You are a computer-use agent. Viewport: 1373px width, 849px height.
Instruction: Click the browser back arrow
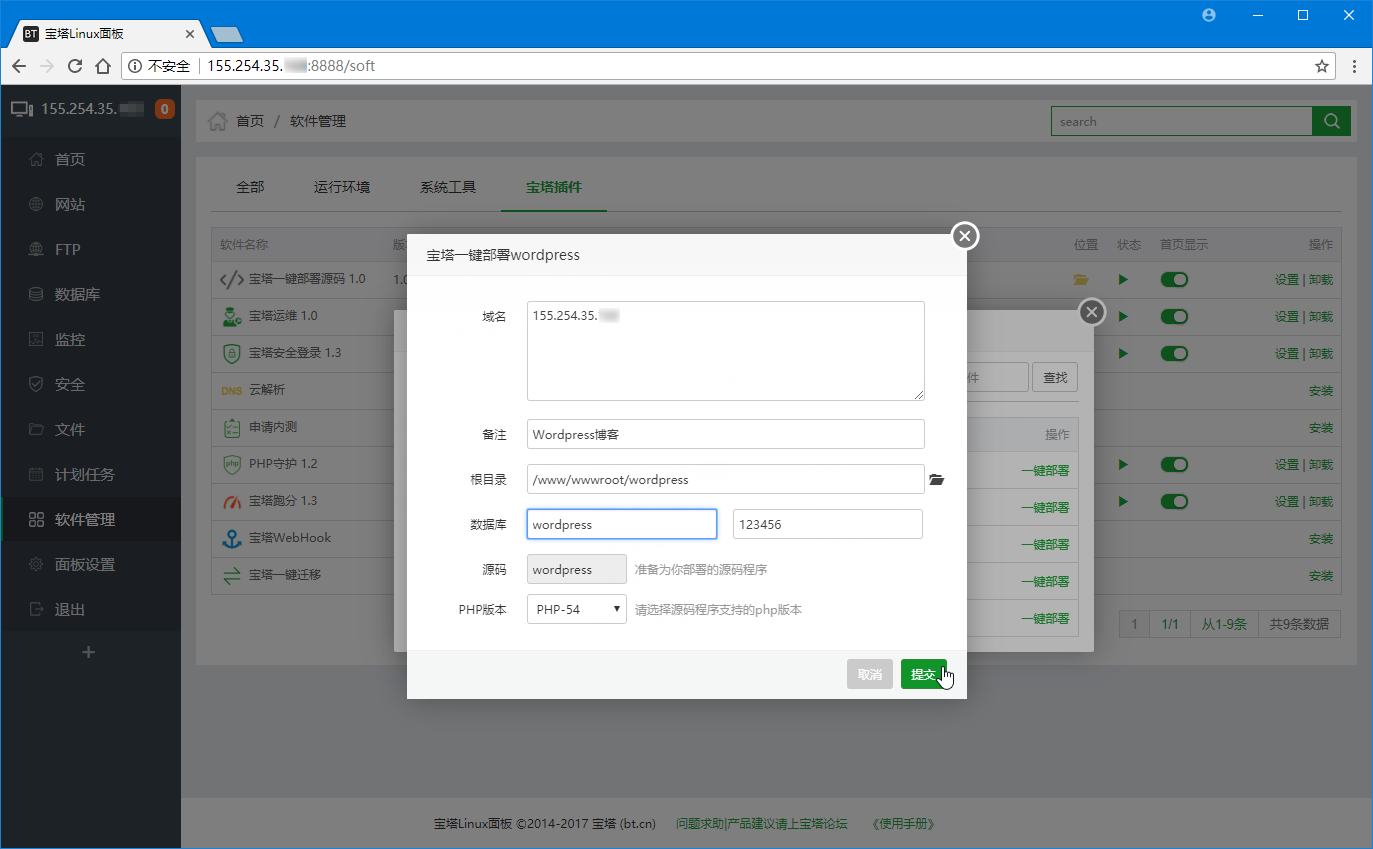(x=18, y=66)
